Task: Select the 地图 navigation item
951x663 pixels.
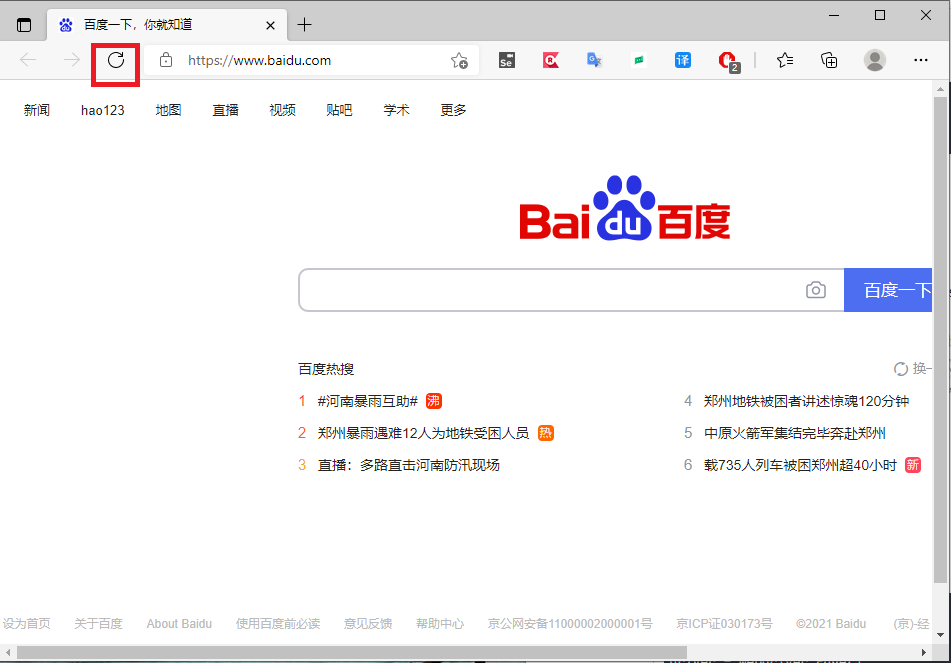Action: (167, 110)
